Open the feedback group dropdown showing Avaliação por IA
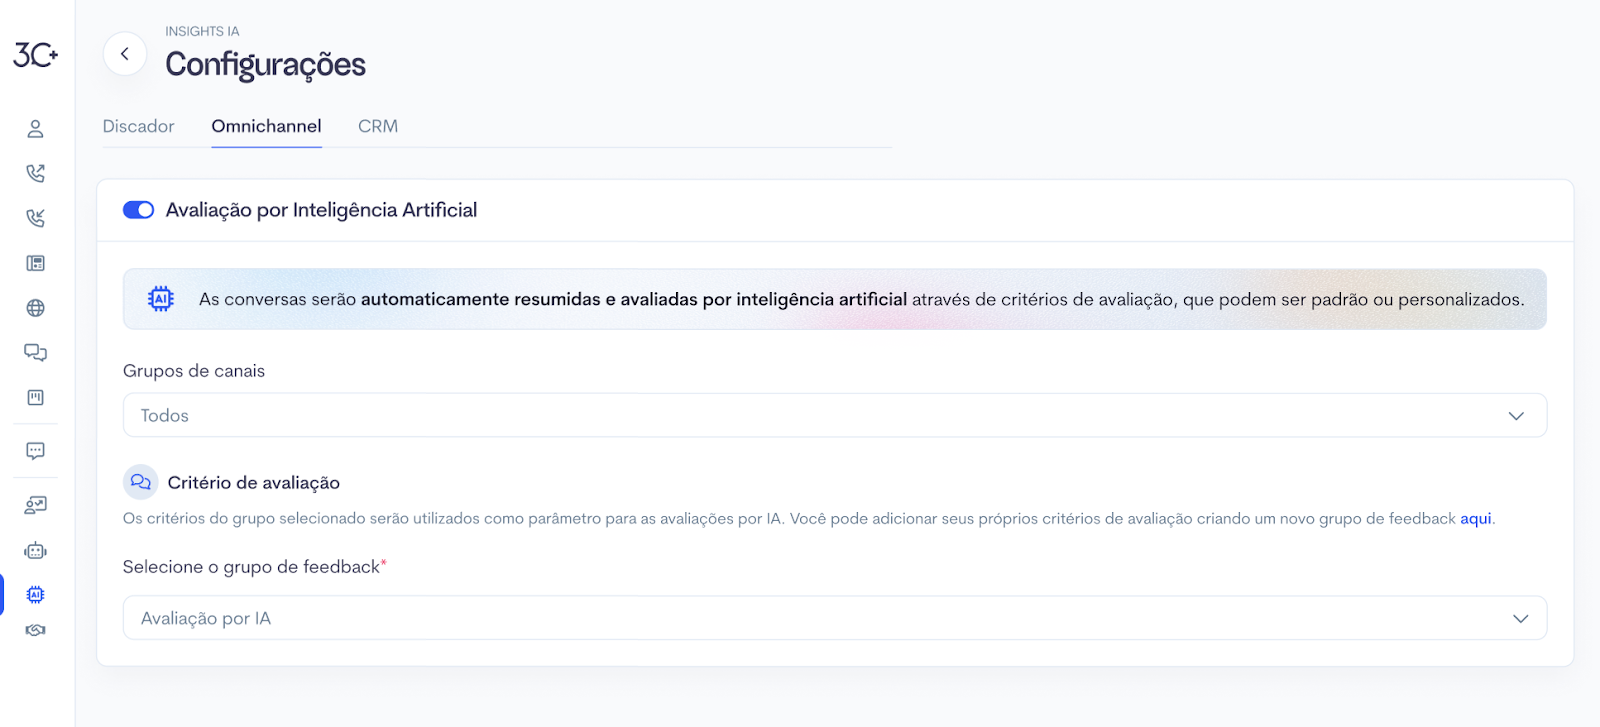This screenshot has height=727, width=1600. [x=835, y=618]
